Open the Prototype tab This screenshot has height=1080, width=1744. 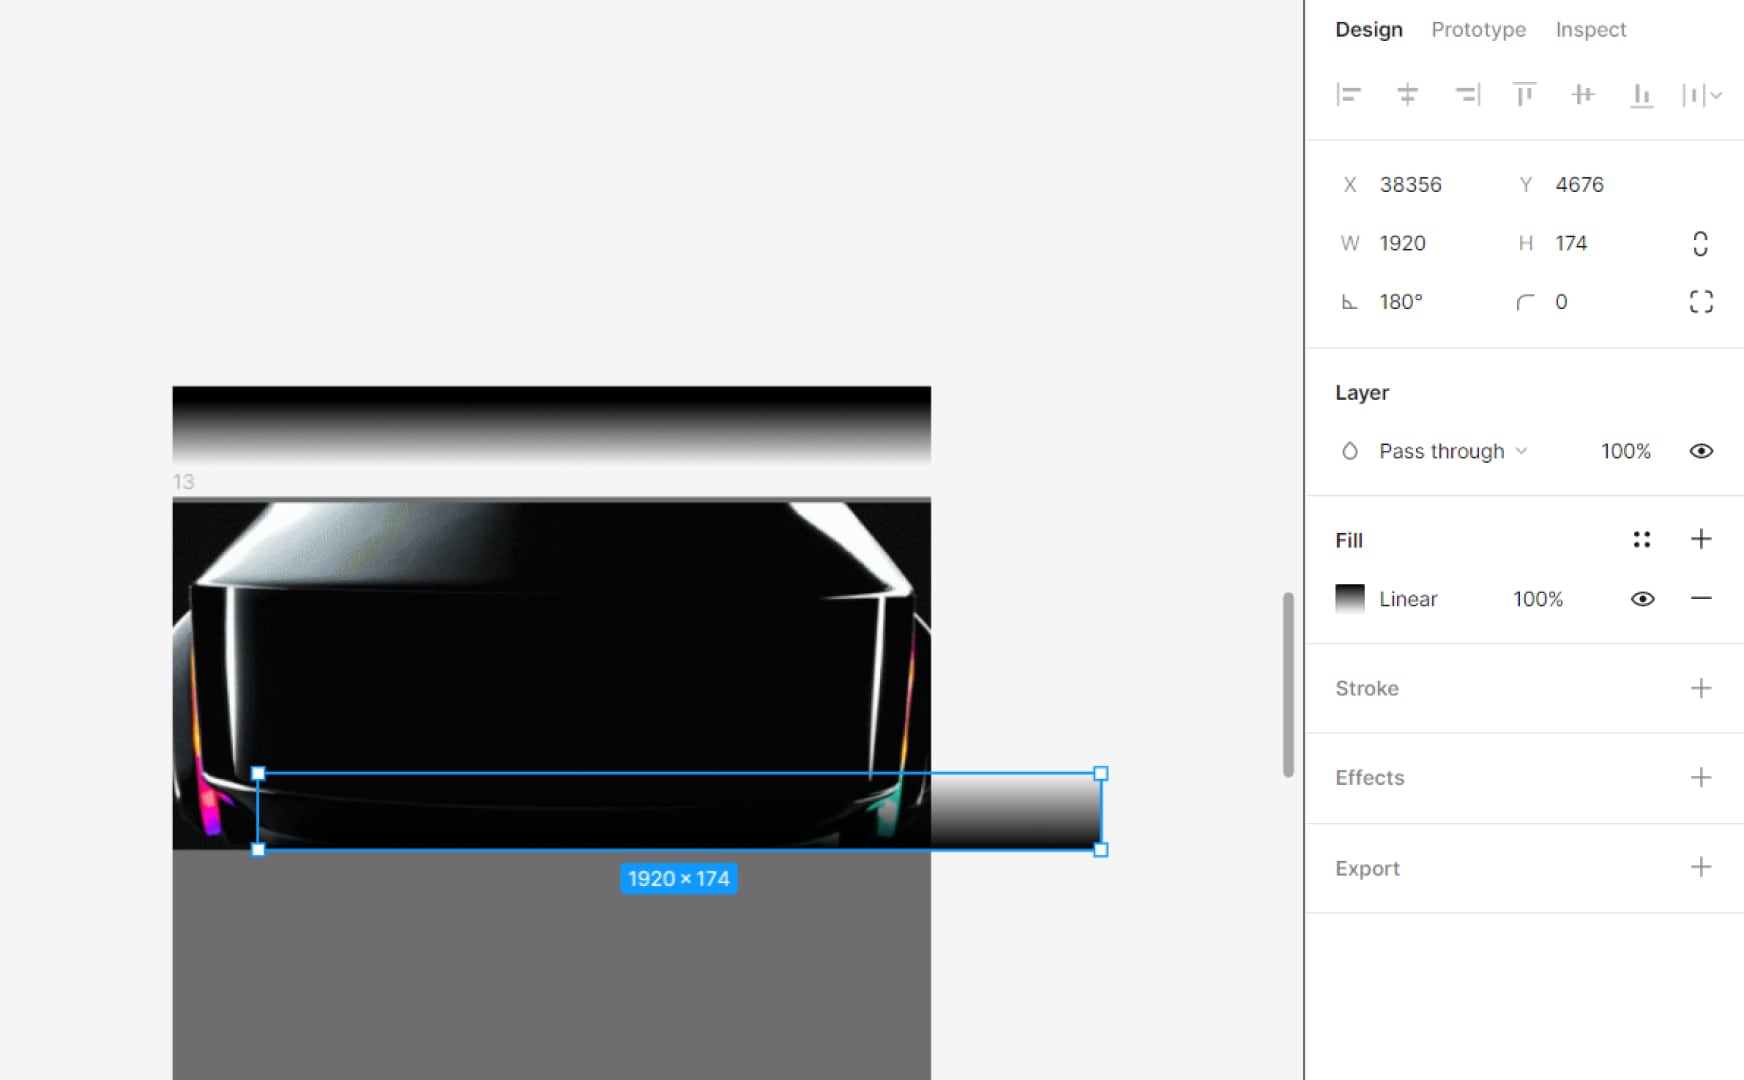point(1478,30)
